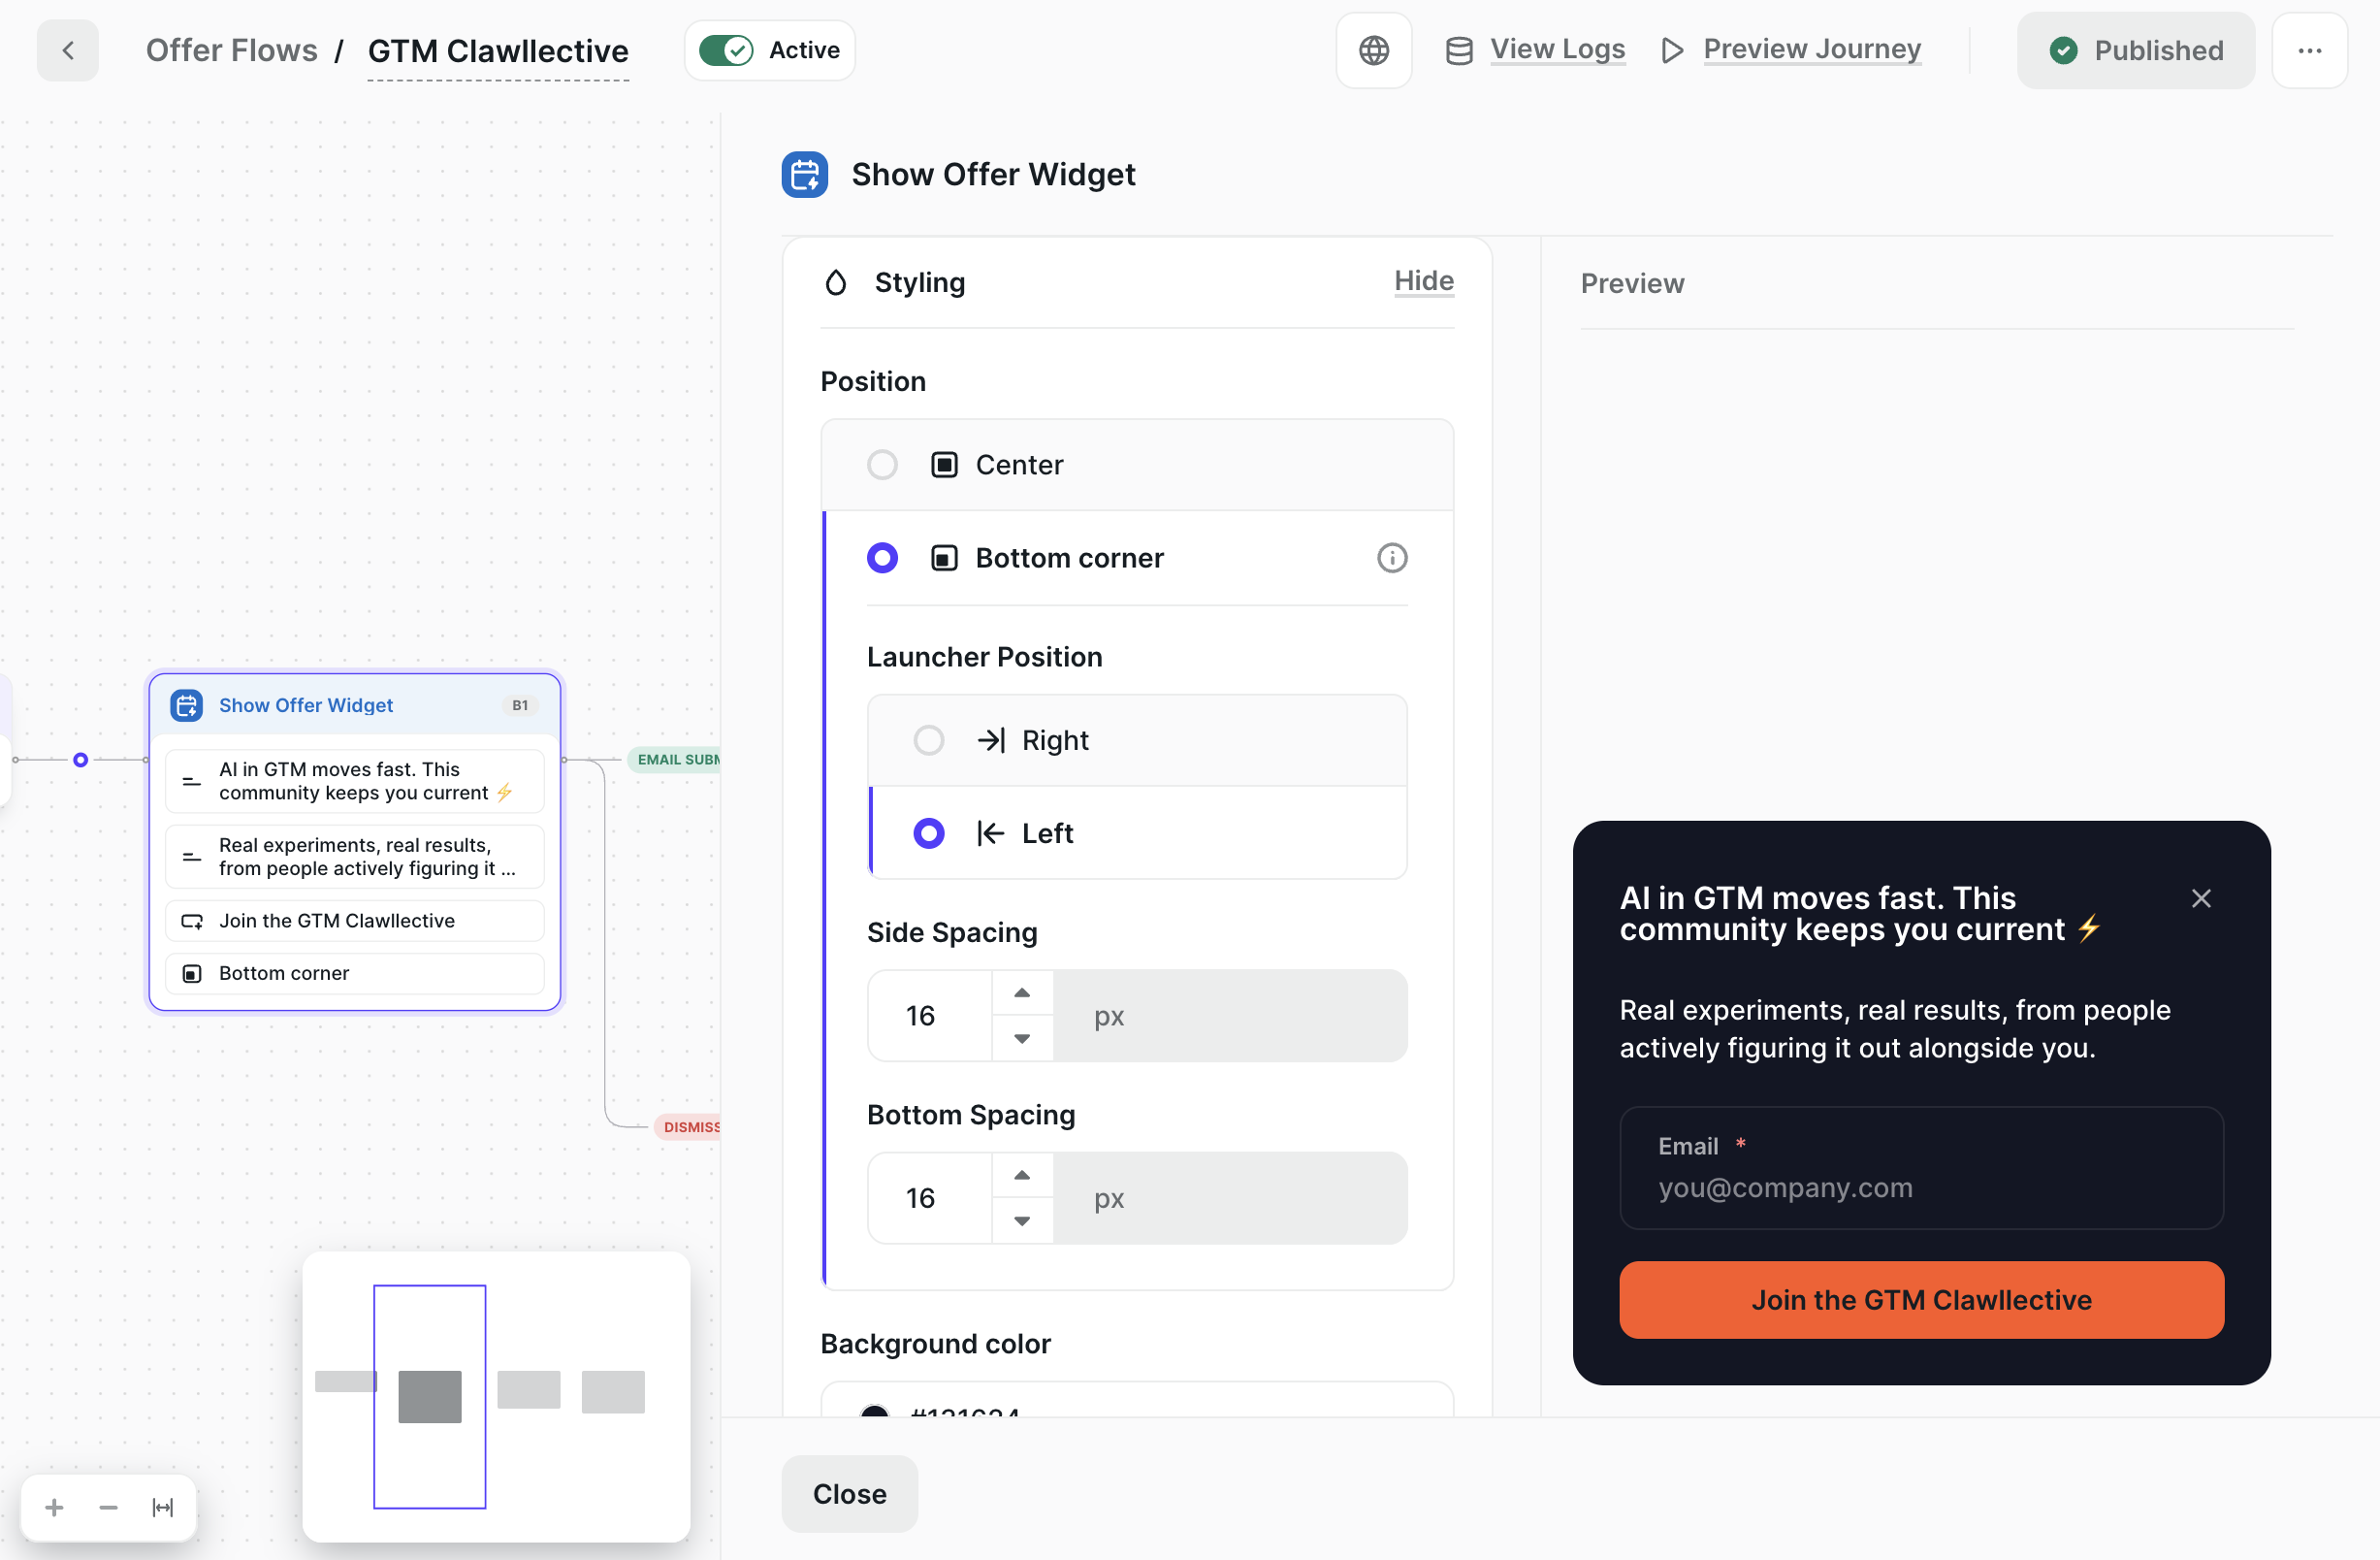Click the purple connector dot on canvas

pyautogui.click(x=80, y=759)
